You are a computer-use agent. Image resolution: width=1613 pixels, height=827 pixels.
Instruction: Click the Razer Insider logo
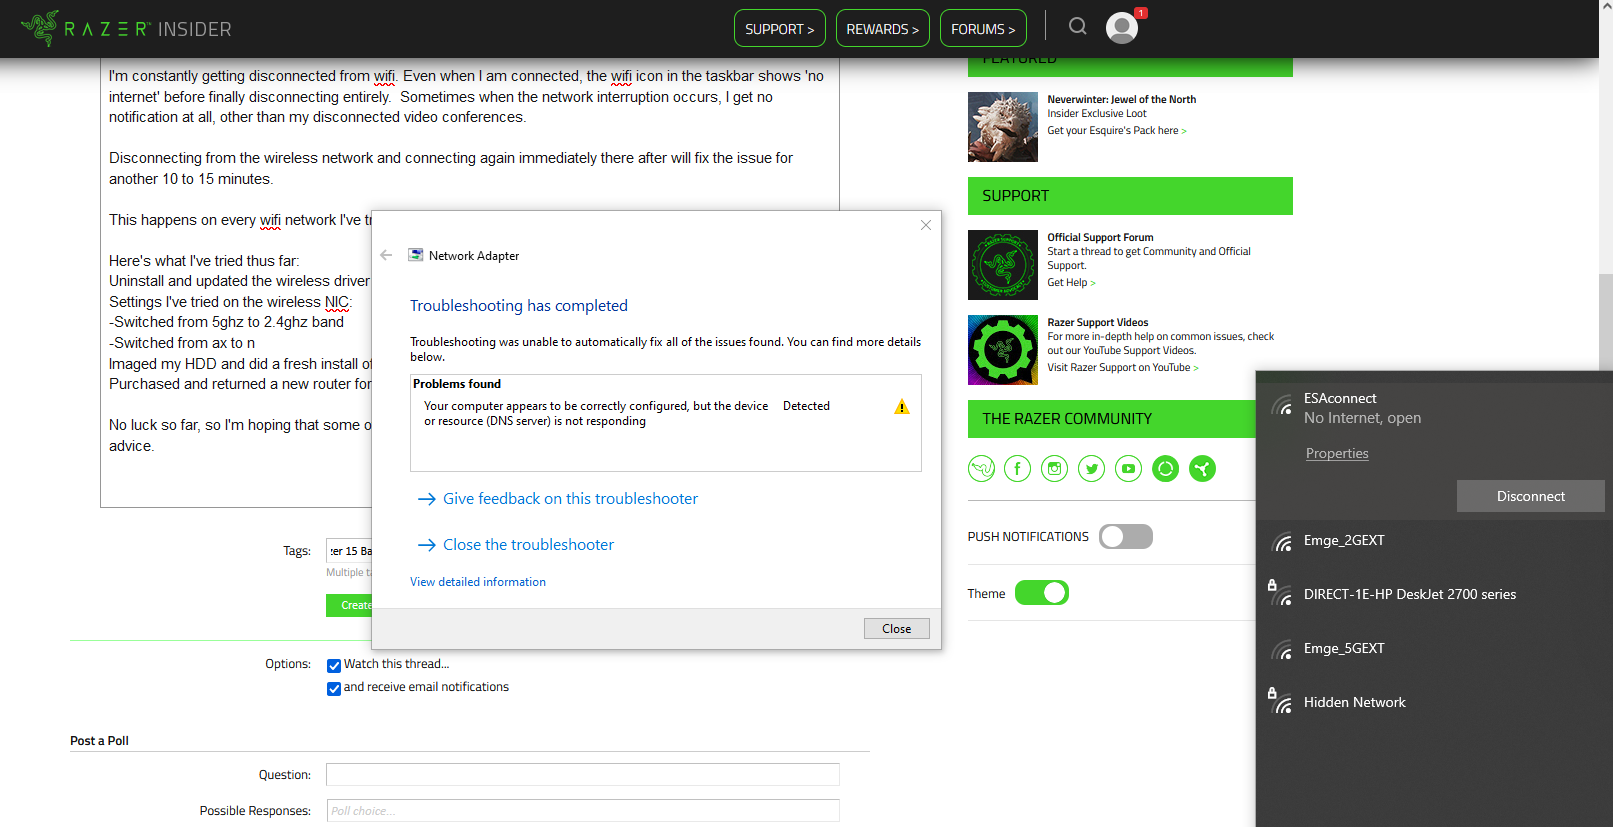pyautogui.click(x=126, y=29)
